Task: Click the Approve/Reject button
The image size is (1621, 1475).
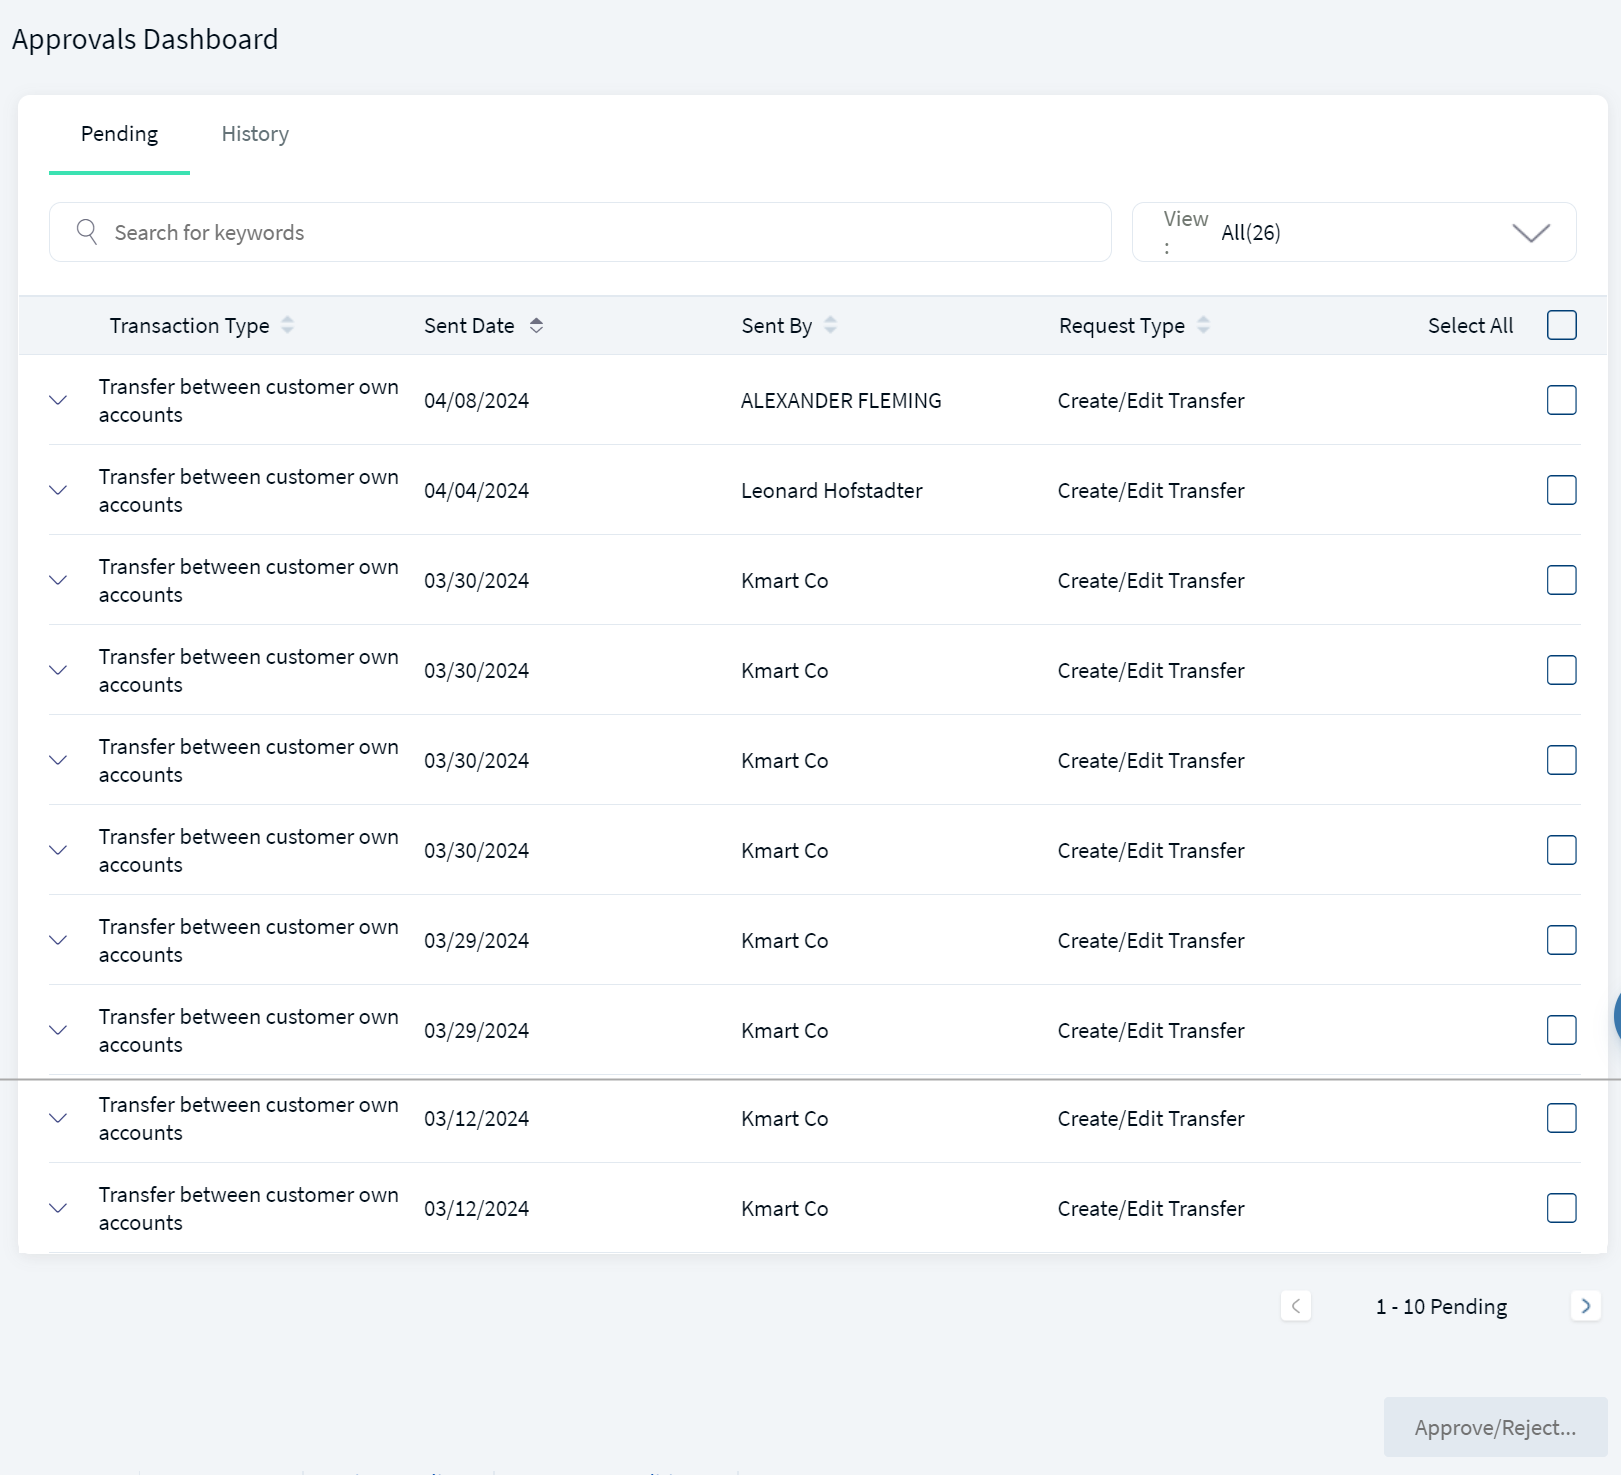Action: click(x=1495, y=1427)
